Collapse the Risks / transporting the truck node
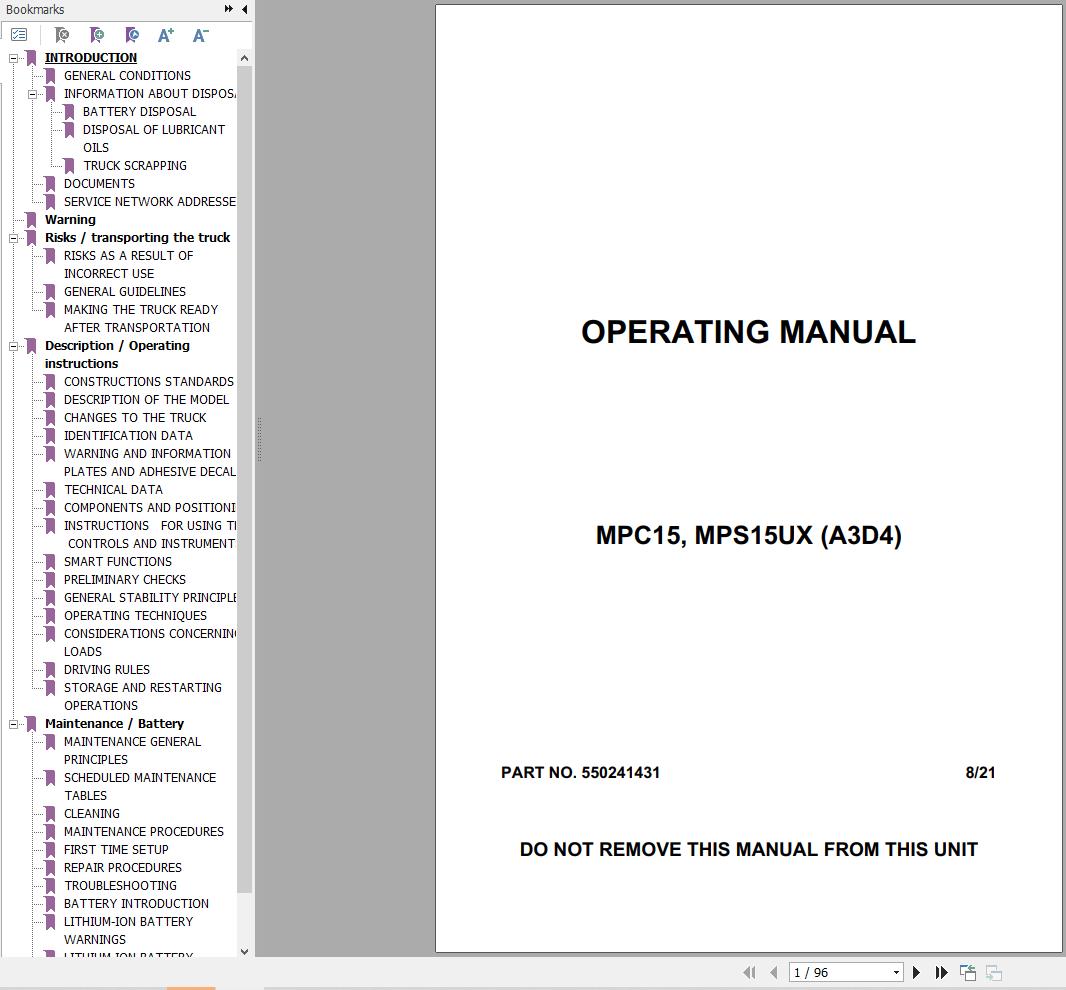Viewport: 1066px width, 990px height. pos(13,239)
